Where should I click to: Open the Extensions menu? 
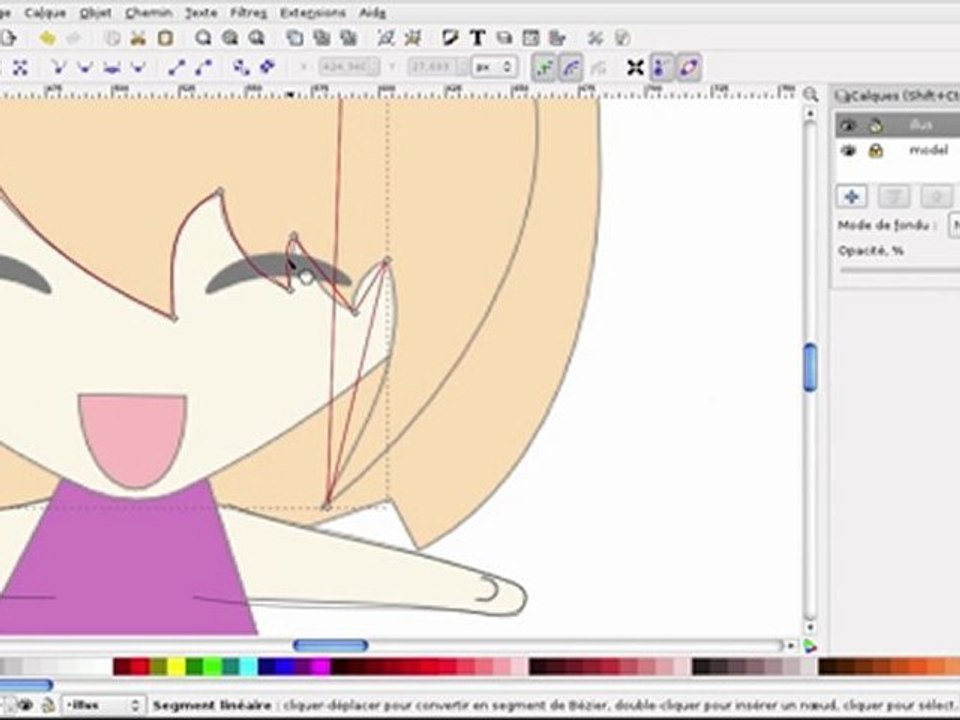coord(312,12)
